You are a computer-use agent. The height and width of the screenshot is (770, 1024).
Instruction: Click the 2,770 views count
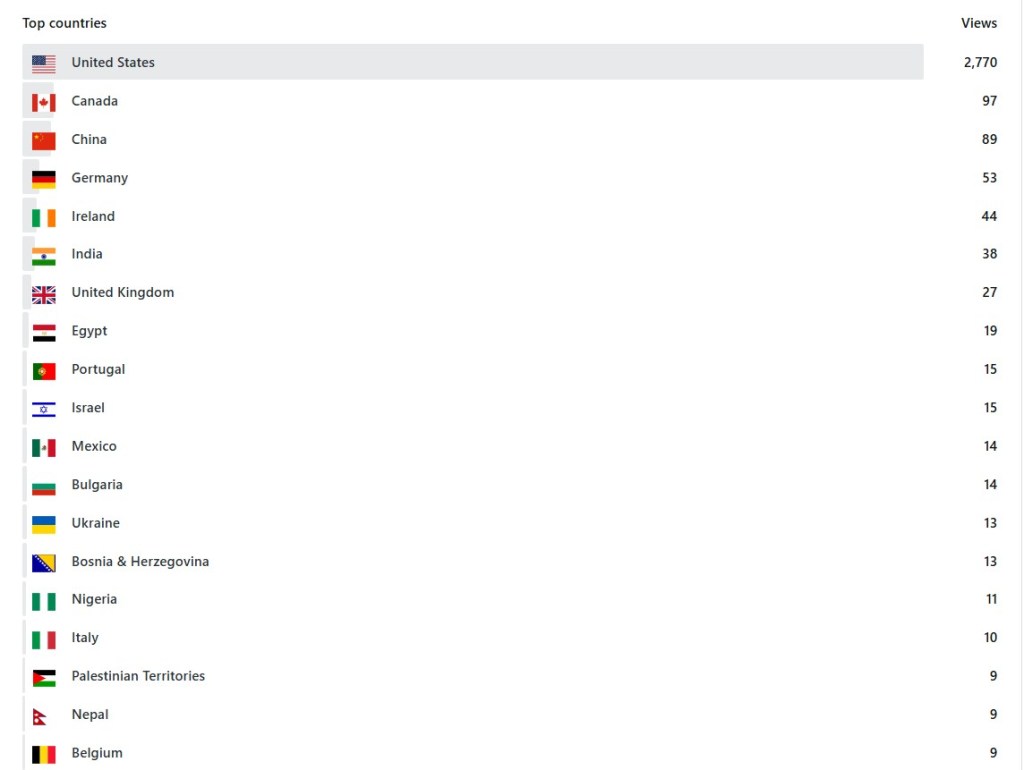(980, 62)
